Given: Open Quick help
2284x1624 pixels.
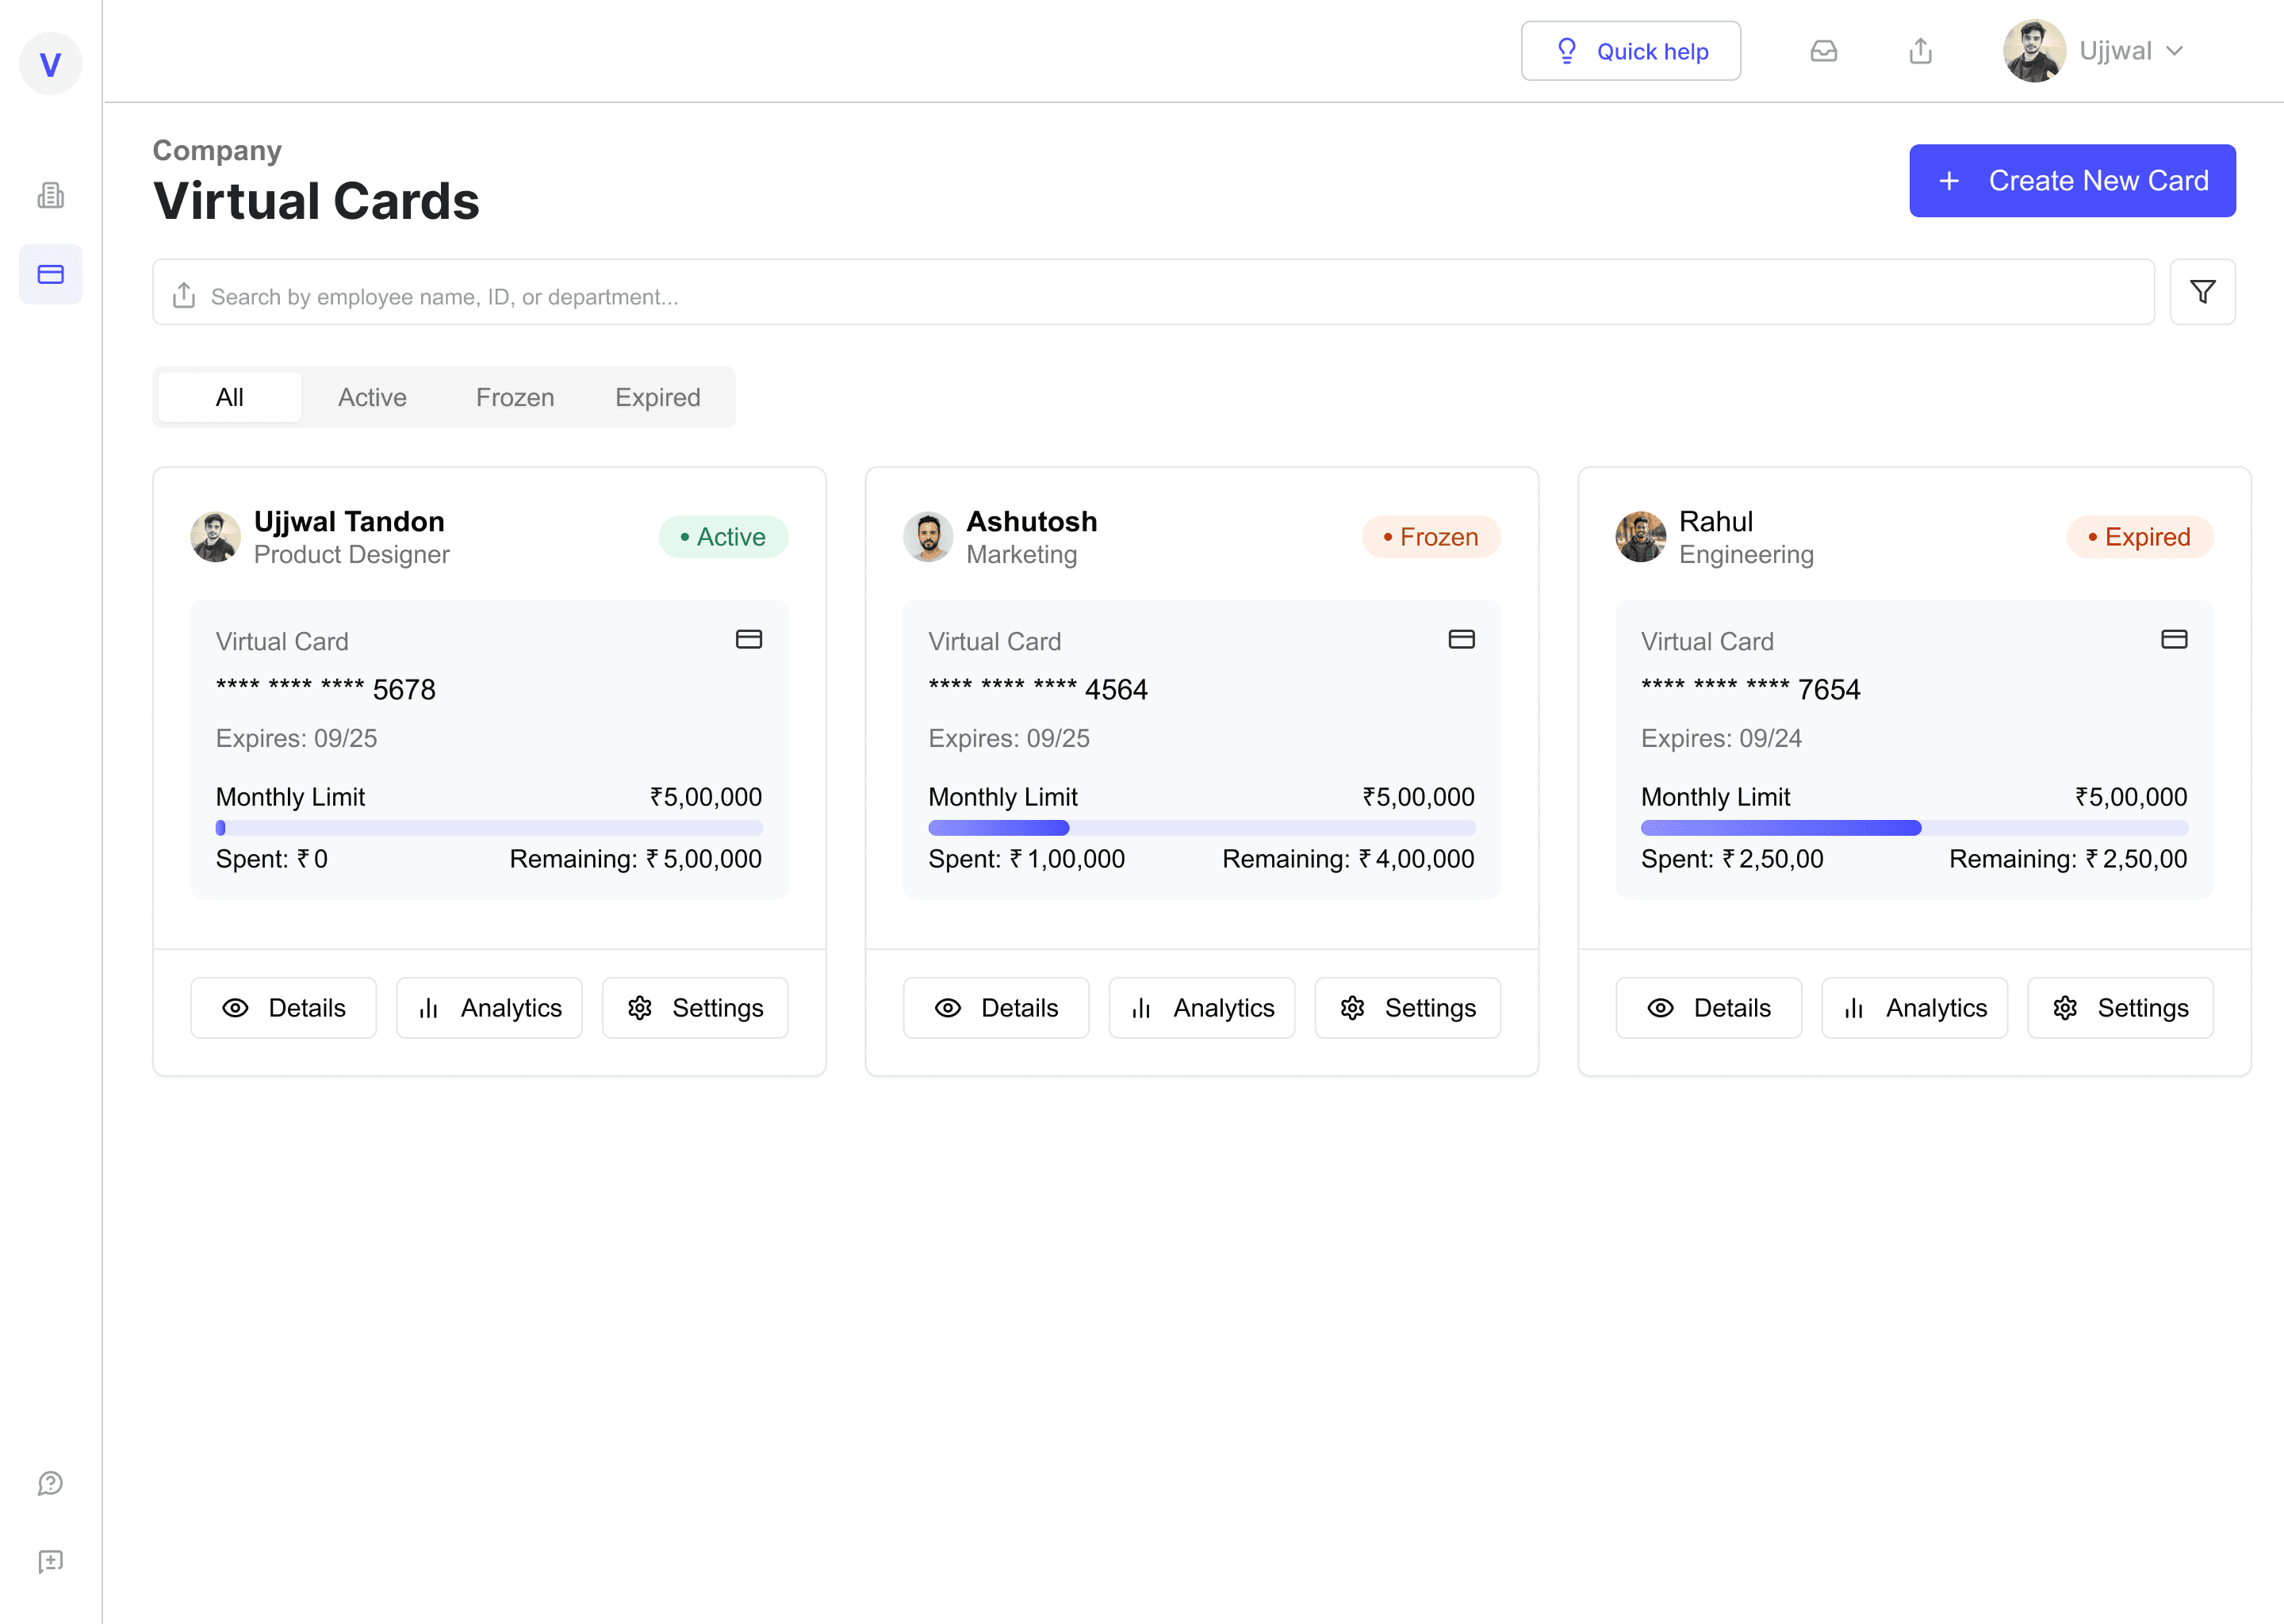Looking at the screenshot, I should (1630, 51).
